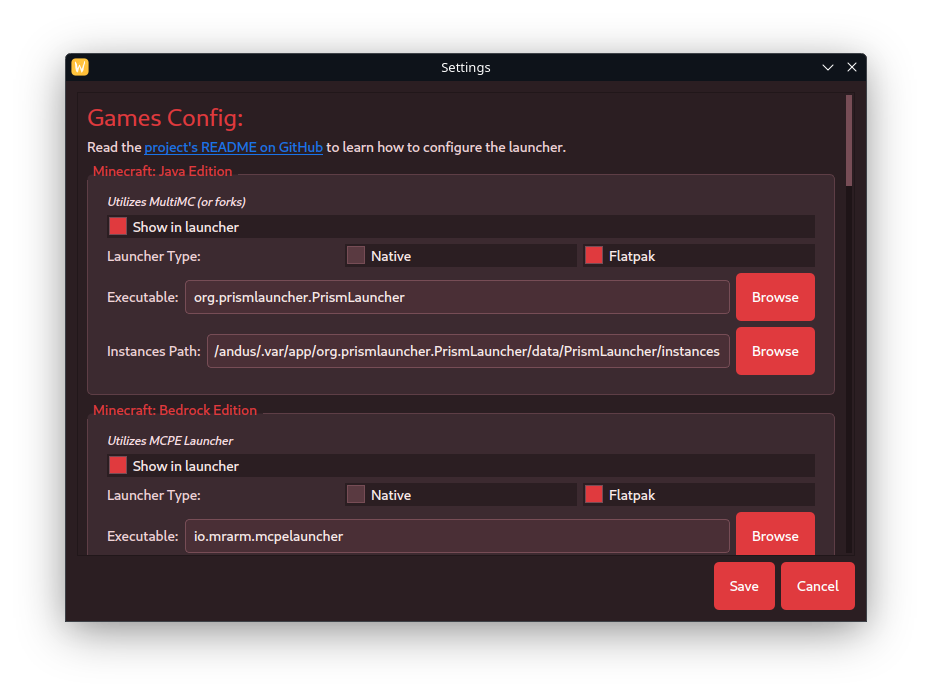This screenshot has width=932, height=699.
Task: Click the Settings window title
Action: [466, 67]
